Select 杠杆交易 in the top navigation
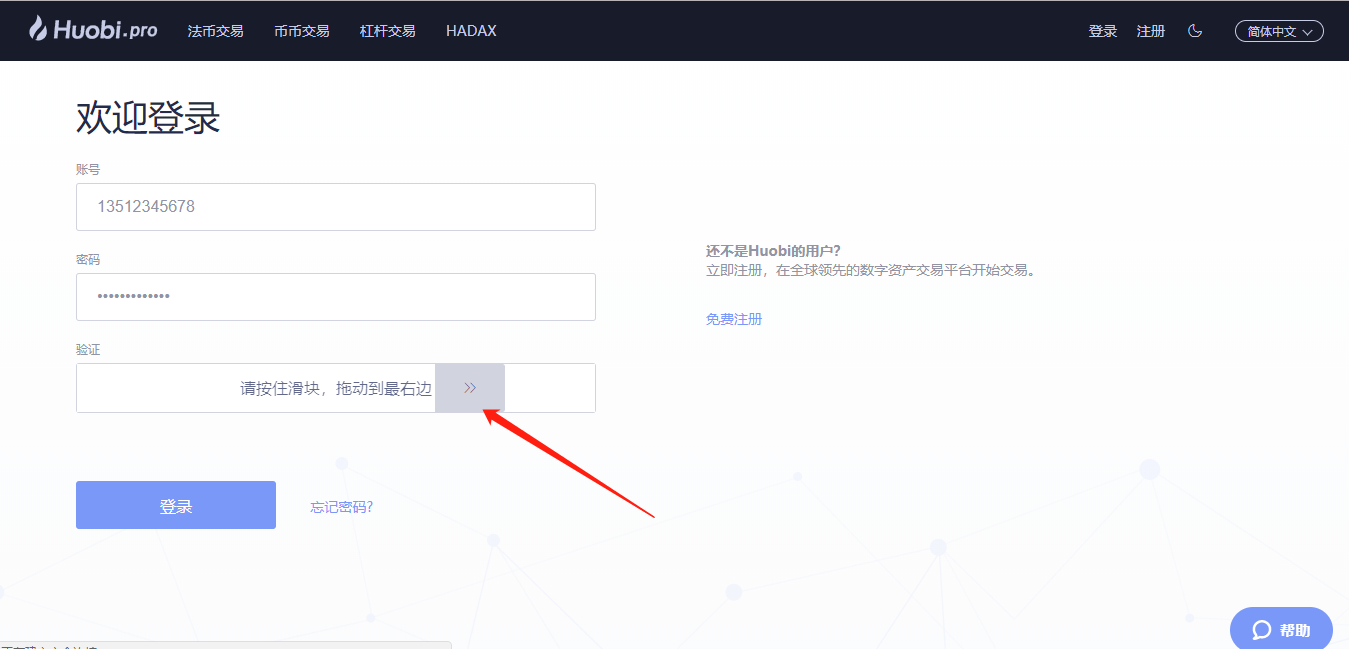 point(387,31)
